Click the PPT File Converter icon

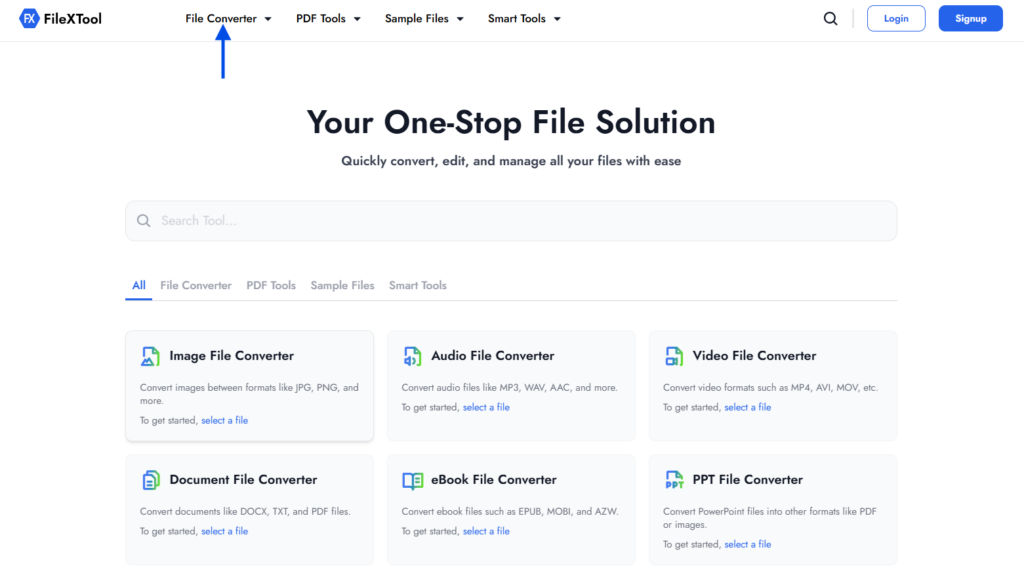click(673, 479)
